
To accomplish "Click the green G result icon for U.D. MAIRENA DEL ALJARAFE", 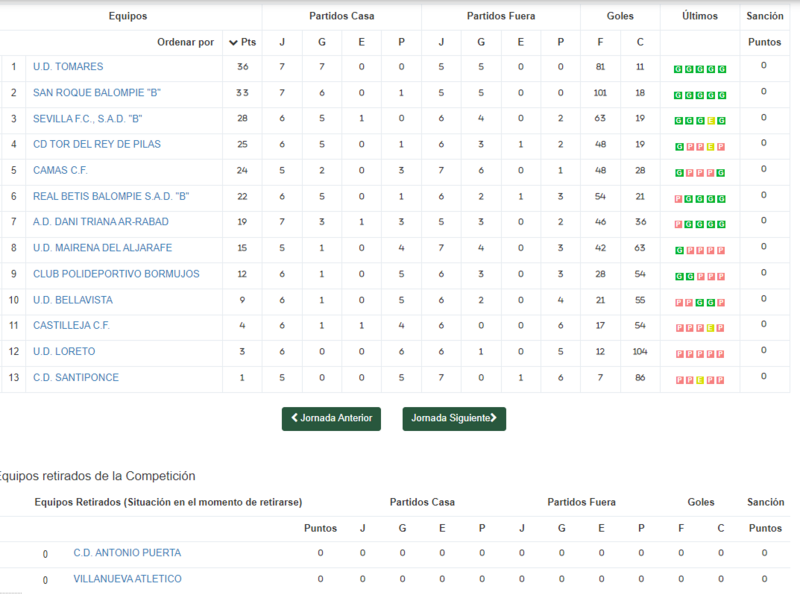I will pyautogui.click(x=679, y=251).
